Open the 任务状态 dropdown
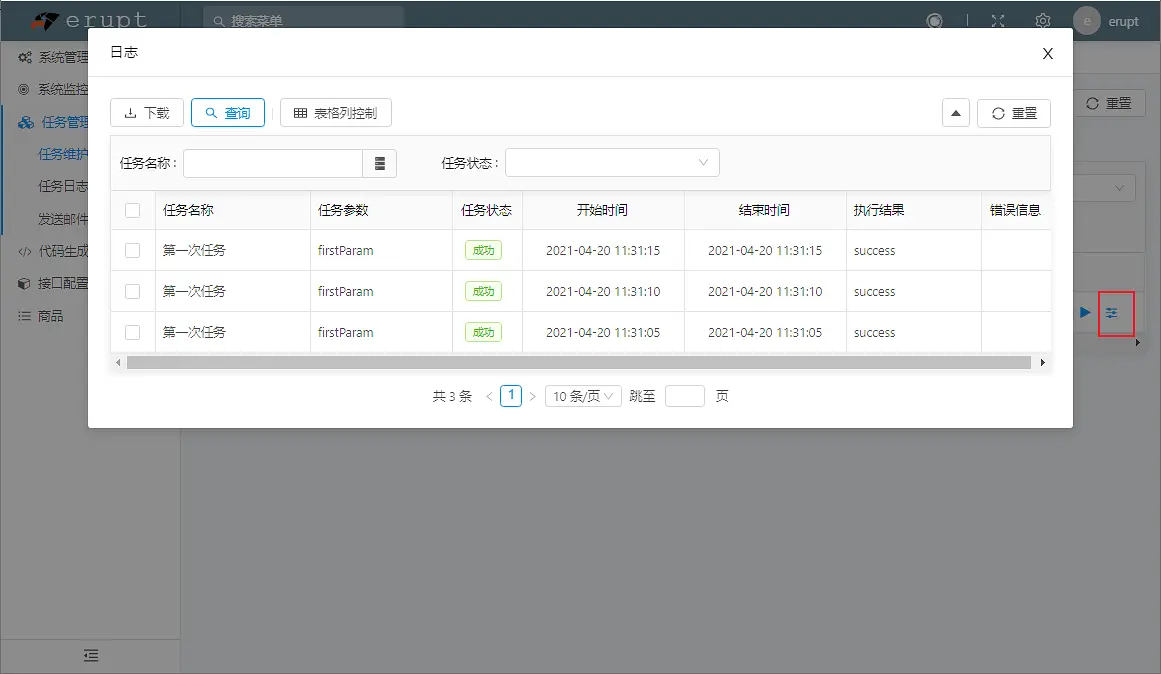 tap(612, 162)
